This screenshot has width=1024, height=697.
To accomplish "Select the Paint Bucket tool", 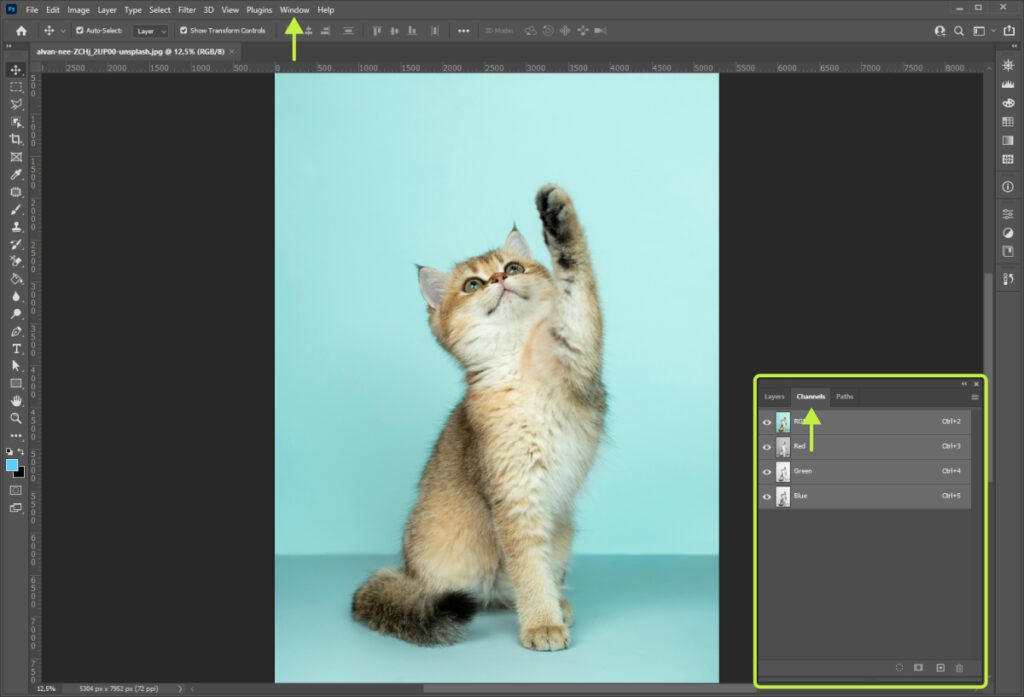I will 16,279.
